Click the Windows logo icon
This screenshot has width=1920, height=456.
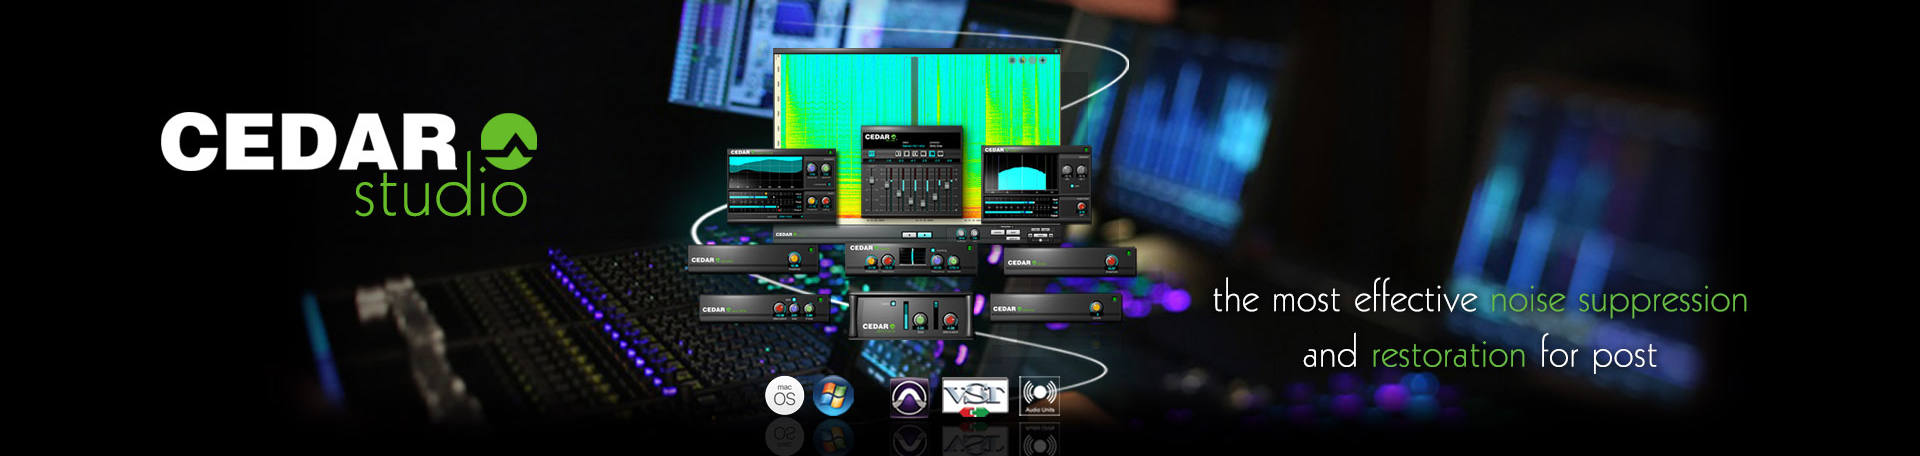tap(833, 396)
